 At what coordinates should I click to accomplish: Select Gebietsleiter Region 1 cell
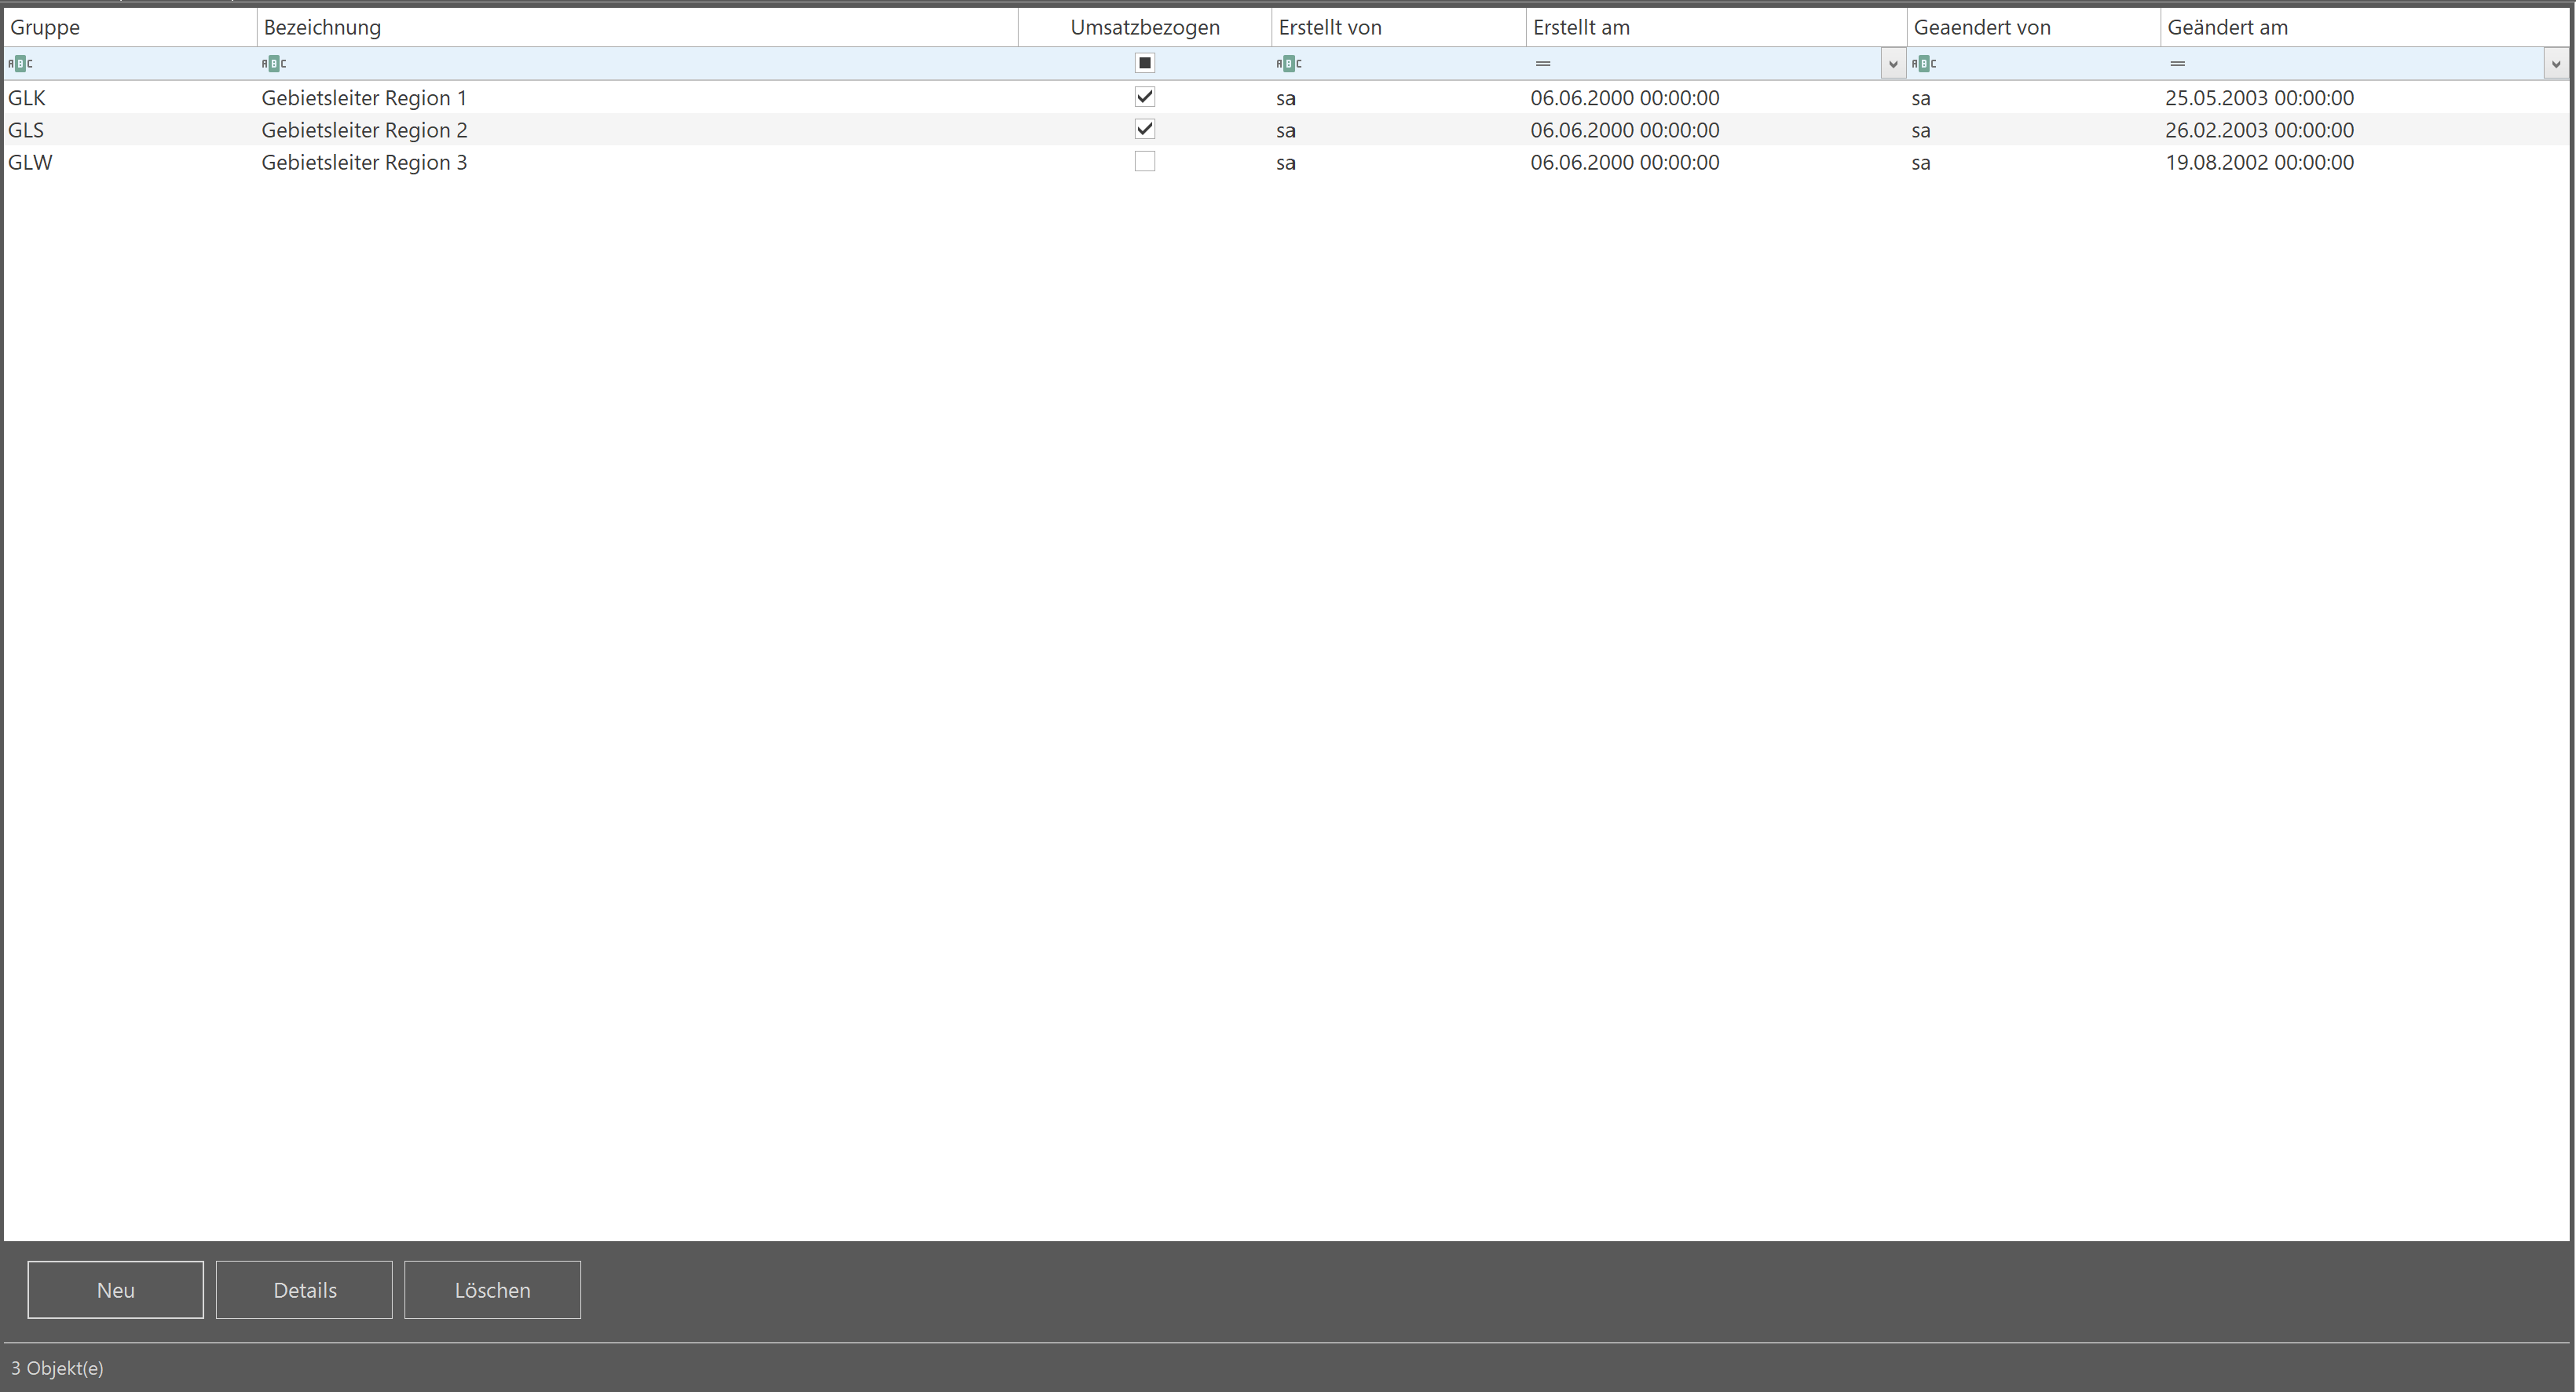click(638, 98)
